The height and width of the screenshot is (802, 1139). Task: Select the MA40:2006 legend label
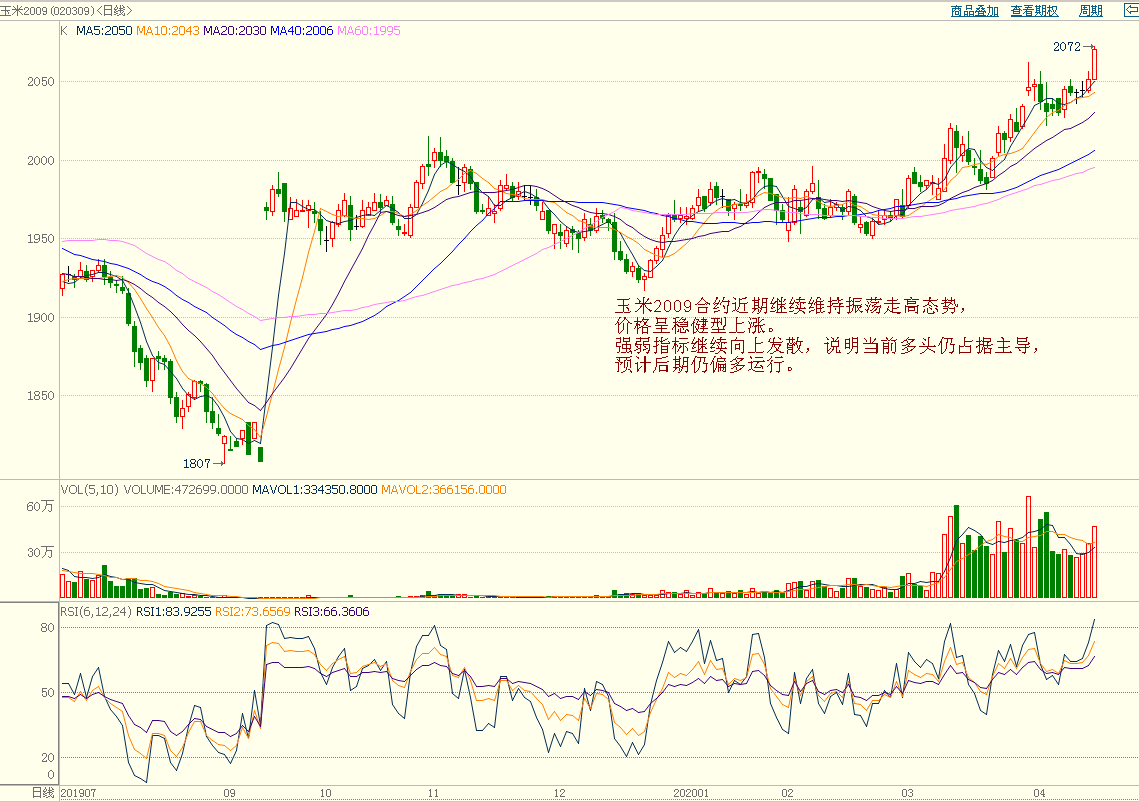(x=301, y=31)
